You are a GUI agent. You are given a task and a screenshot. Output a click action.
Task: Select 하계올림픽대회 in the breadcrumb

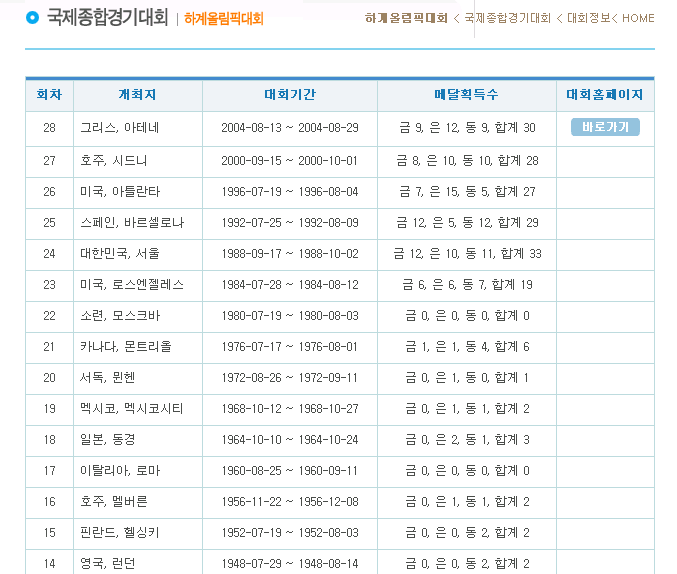pos(406,18)
